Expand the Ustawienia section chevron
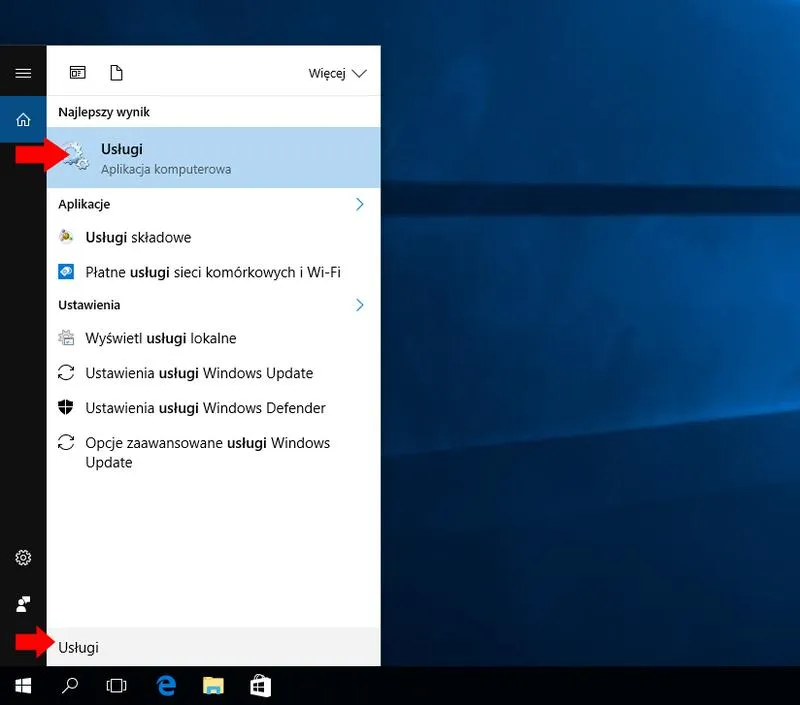 (360, 305)
